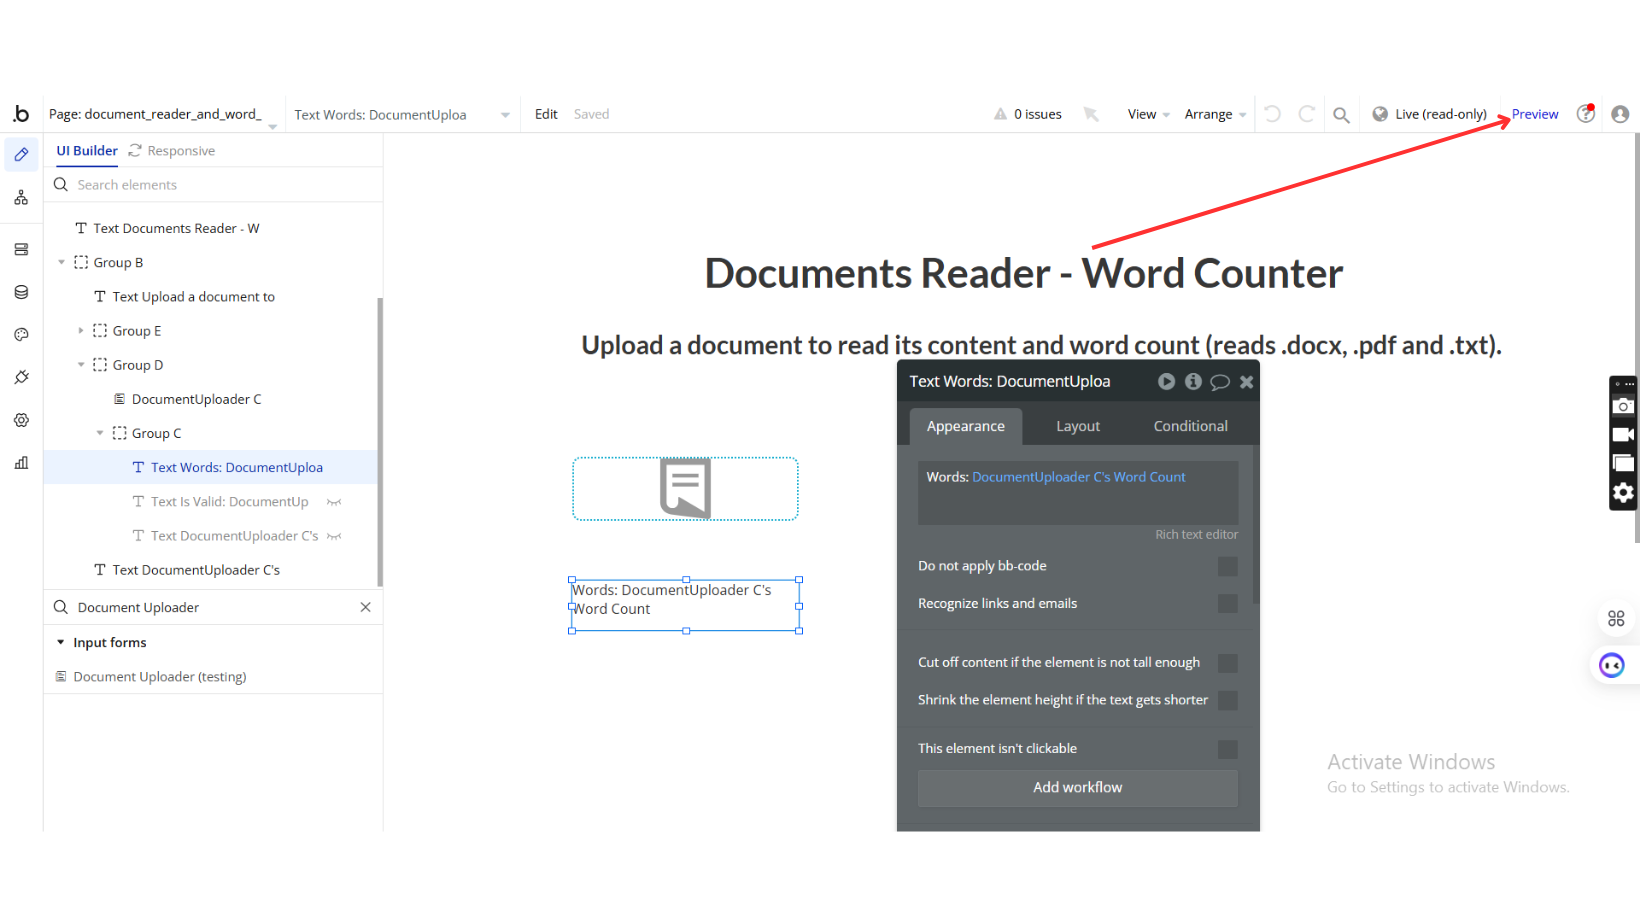Viewport: 1640px width, 924px height.
Task: Expand the Group E tree node
Action: (81, 331)
